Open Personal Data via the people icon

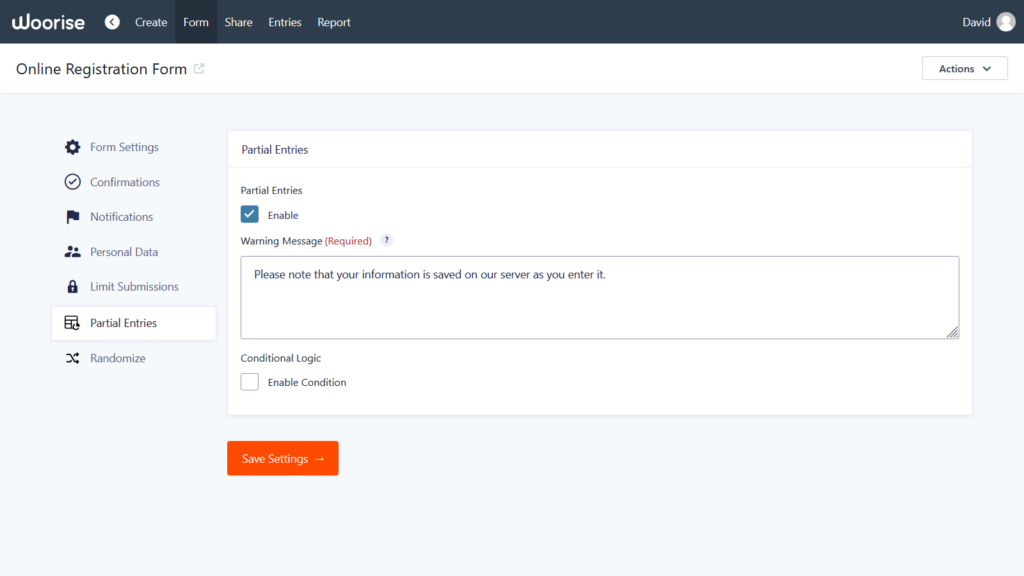[x=72, y=251]
